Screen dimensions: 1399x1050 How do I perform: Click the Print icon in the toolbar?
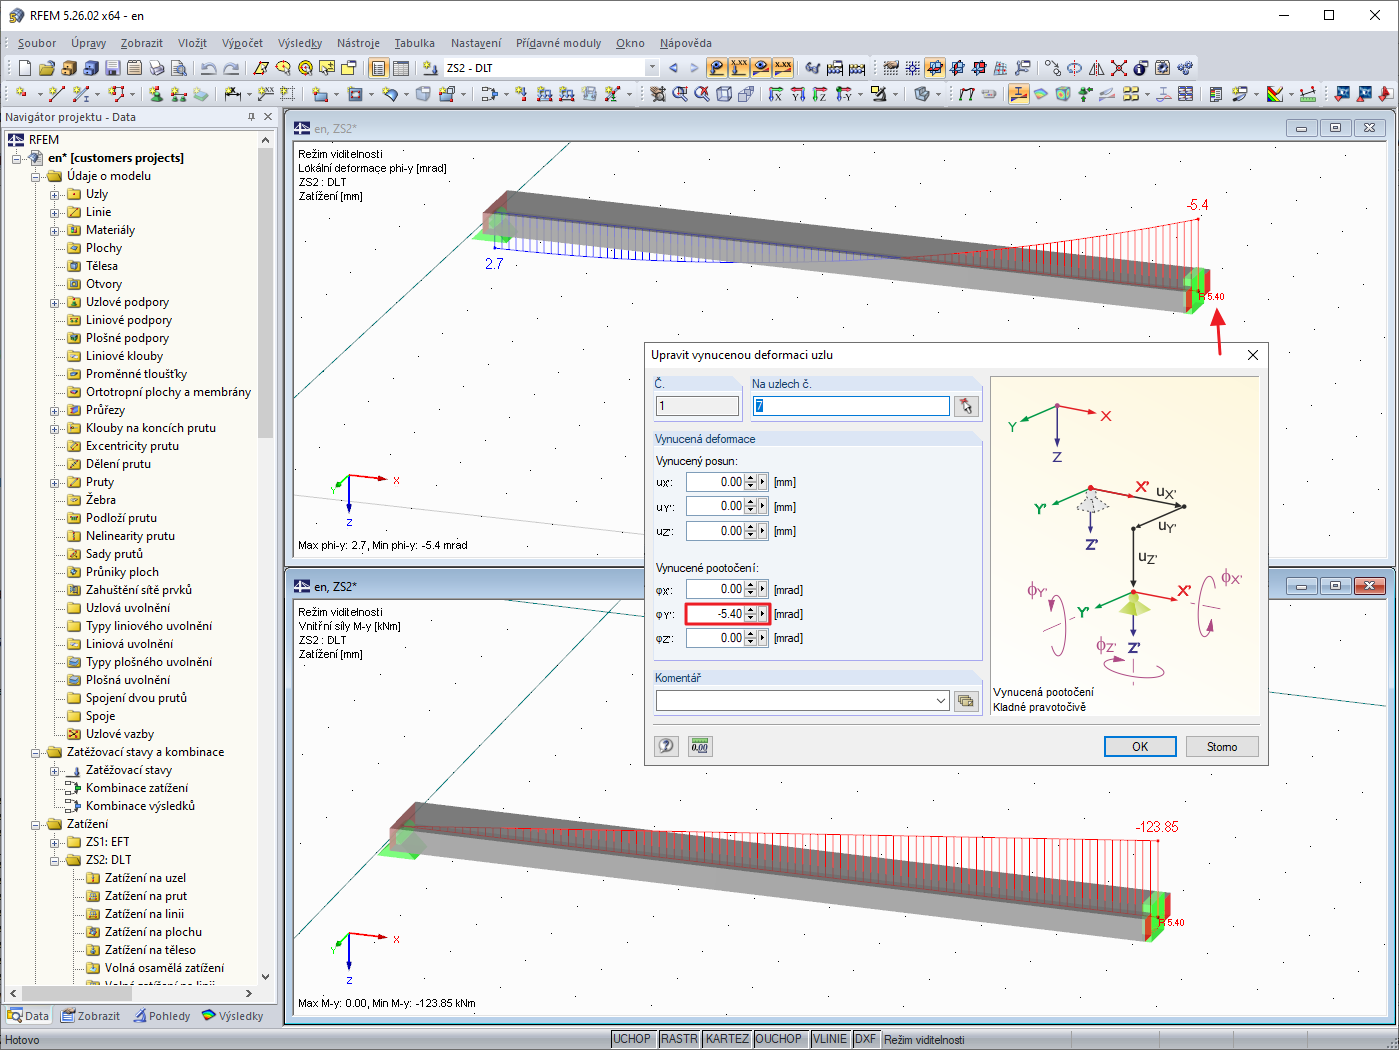[157, 68]
